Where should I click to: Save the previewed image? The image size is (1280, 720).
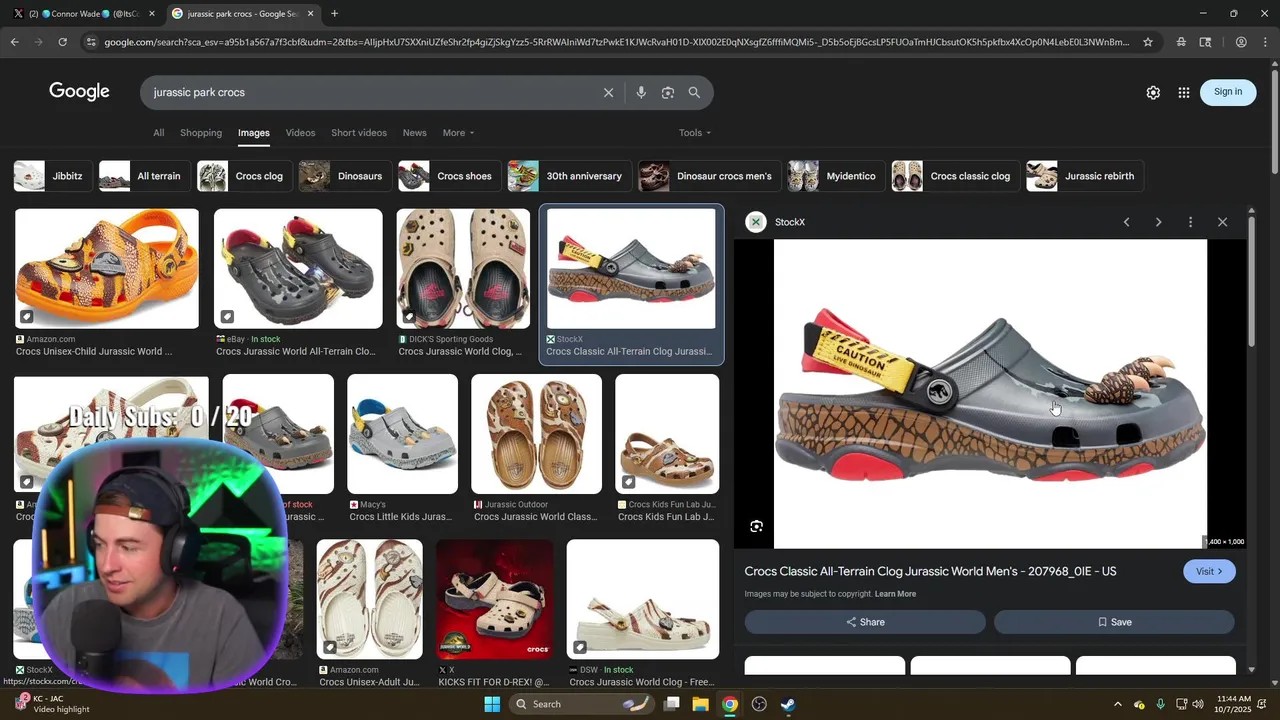point(1114,622)
